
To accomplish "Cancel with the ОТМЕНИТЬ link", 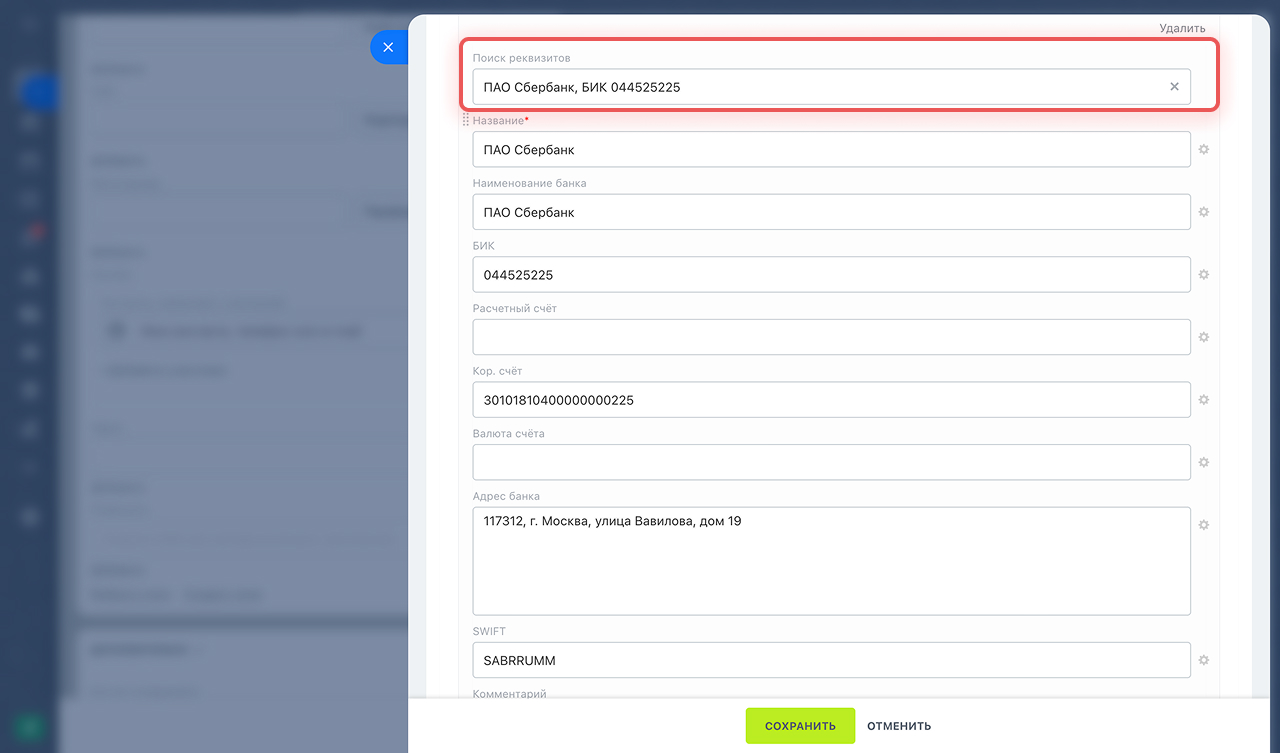I will coord(899,726).
